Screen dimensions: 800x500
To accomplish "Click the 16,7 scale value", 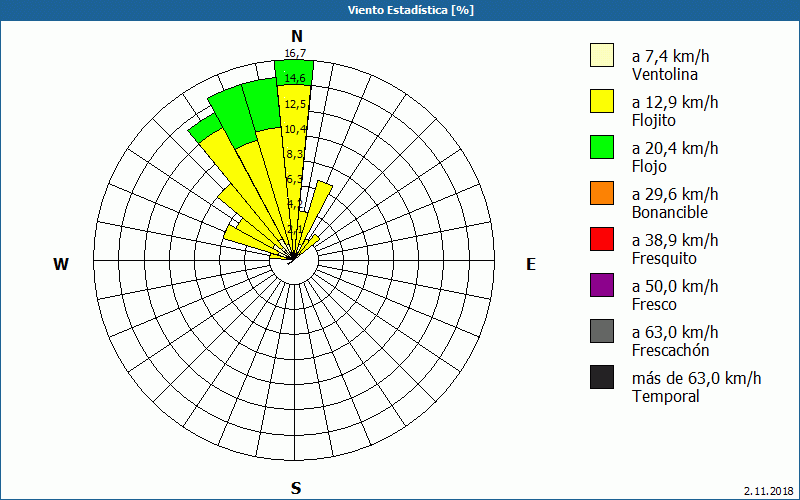I will coord(295,53).
